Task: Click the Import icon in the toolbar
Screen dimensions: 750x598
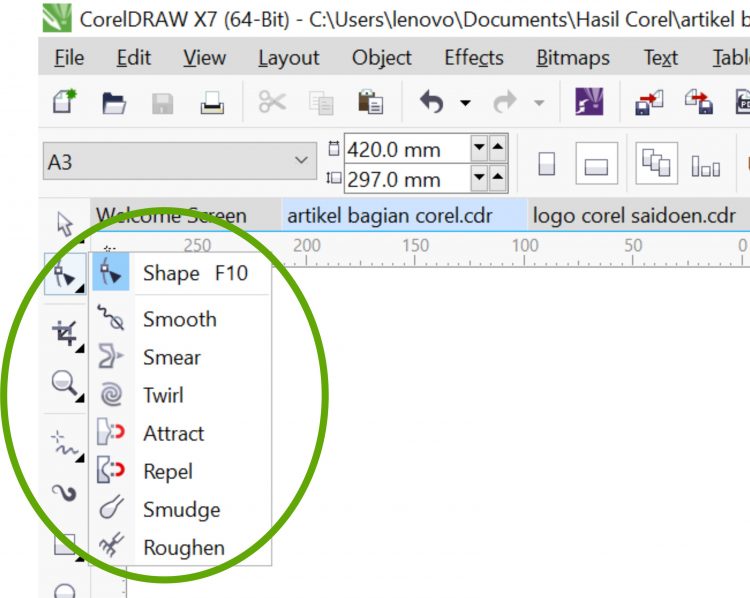Action: [x=649, y=102]
